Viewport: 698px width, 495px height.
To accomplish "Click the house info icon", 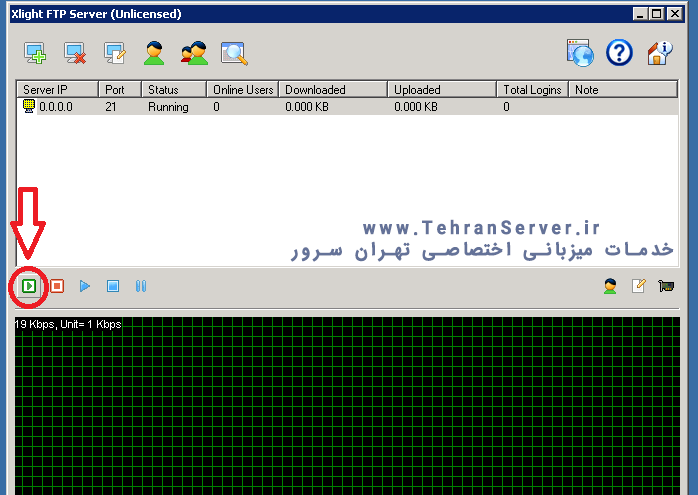I will coord(659,52).
